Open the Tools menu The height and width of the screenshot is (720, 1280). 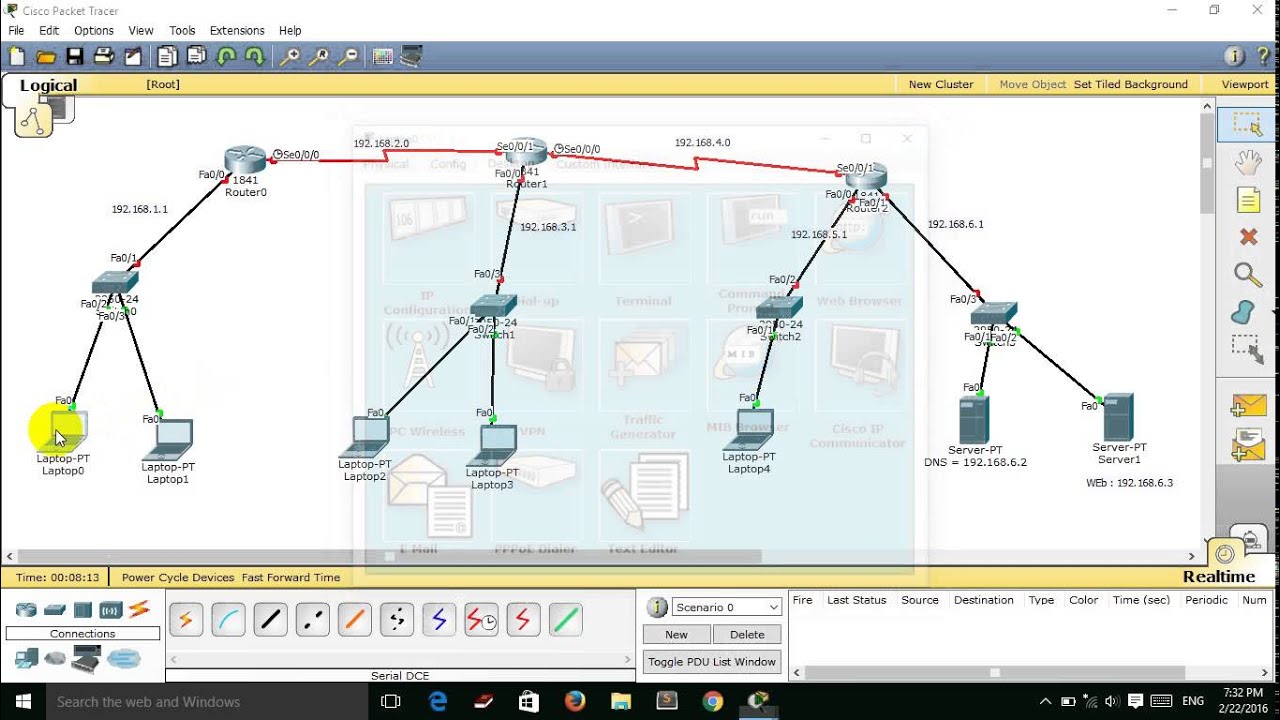pyautogui.click(x=182, y=31)
